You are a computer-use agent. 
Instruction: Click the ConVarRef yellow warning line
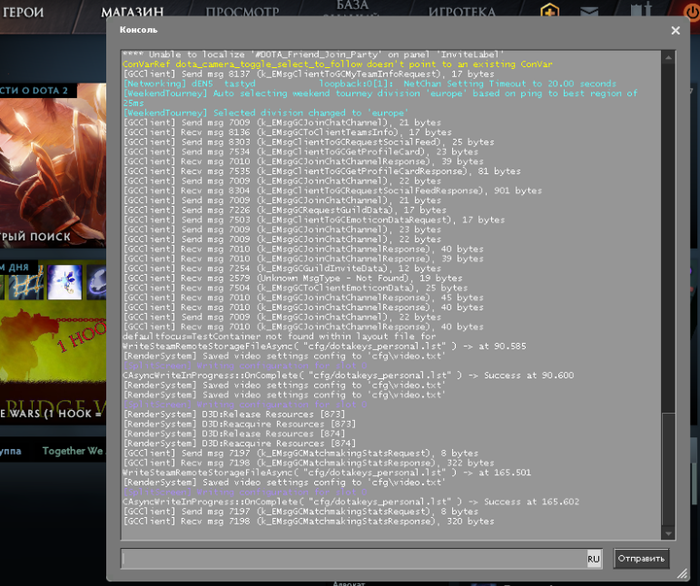pyautogui.click(x=338, y=64)
